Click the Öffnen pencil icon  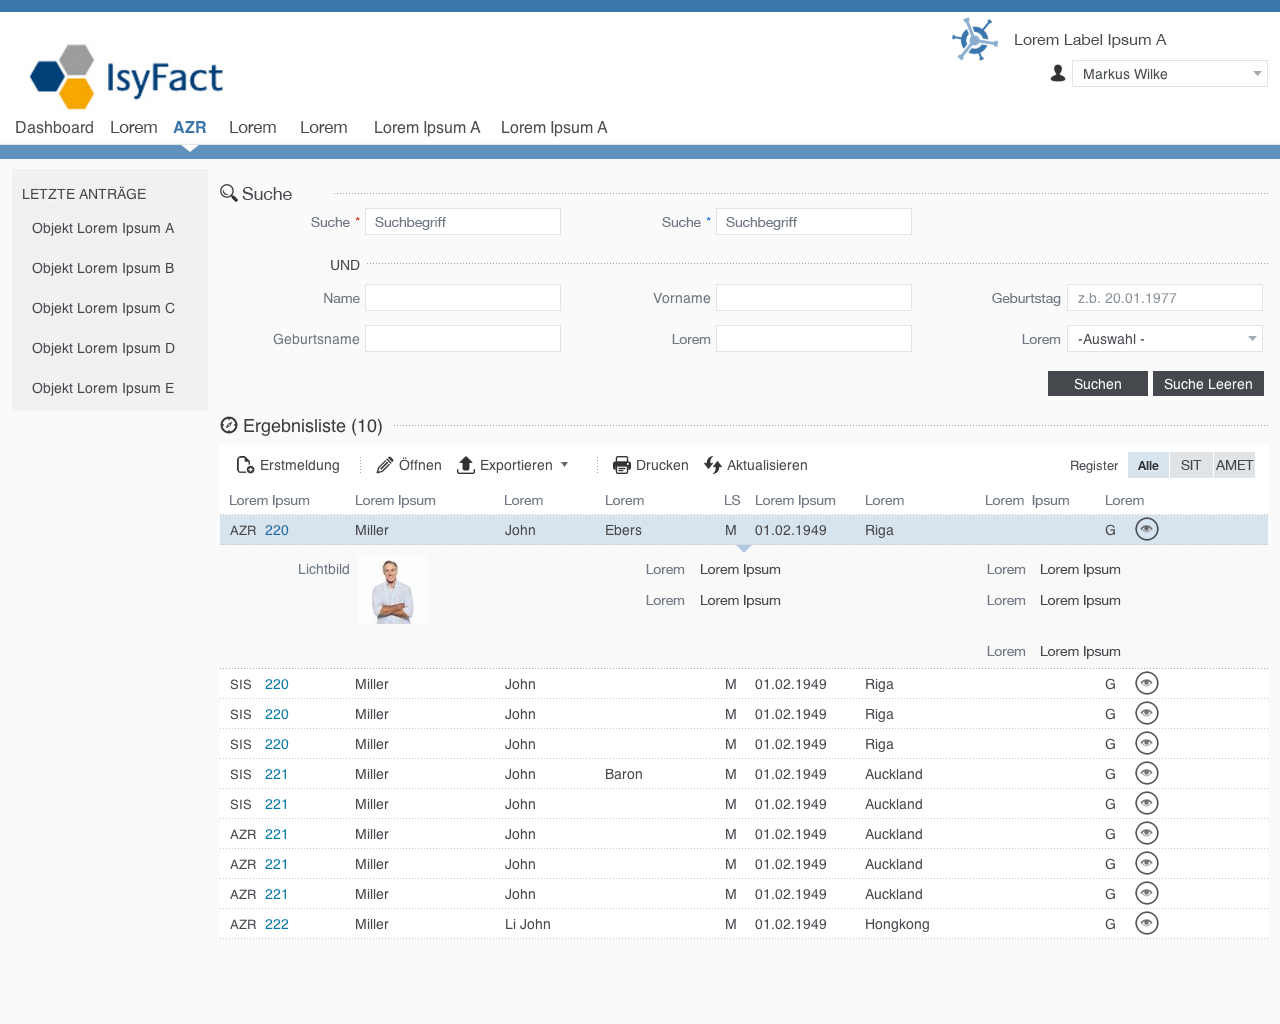click(385, 465)
